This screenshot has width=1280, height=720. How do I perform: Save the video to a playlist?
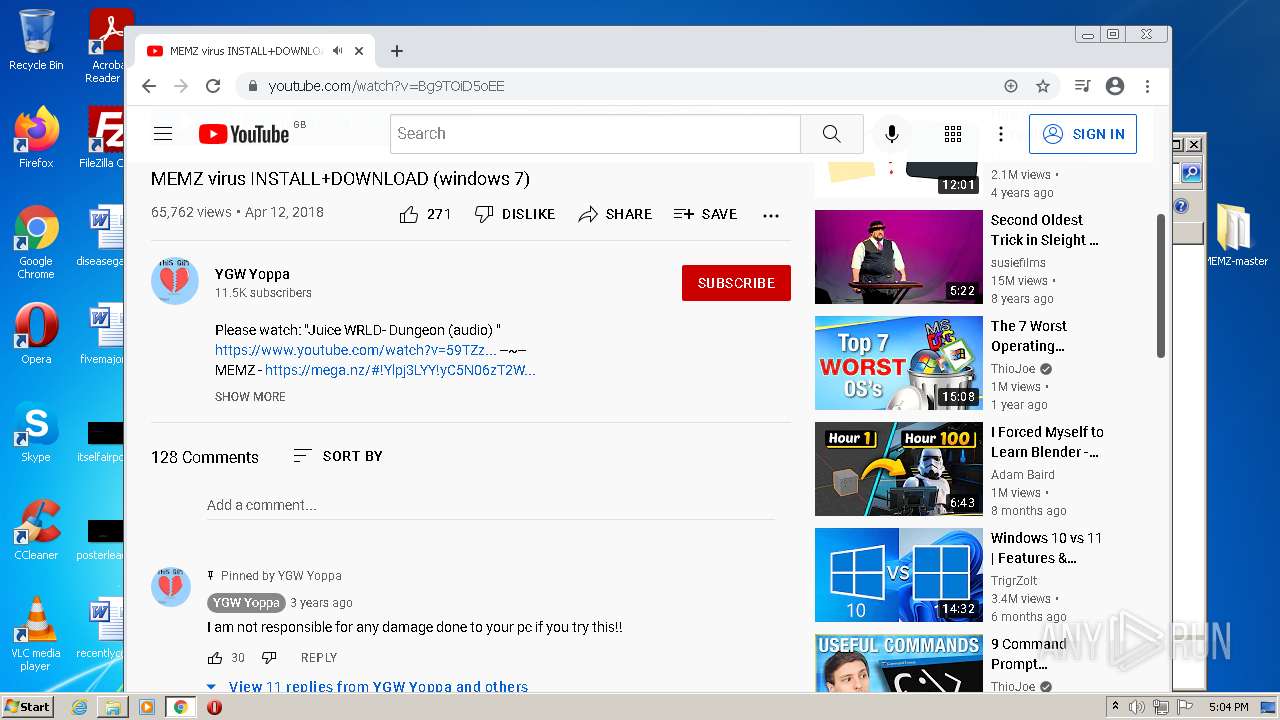coord(705,214)
